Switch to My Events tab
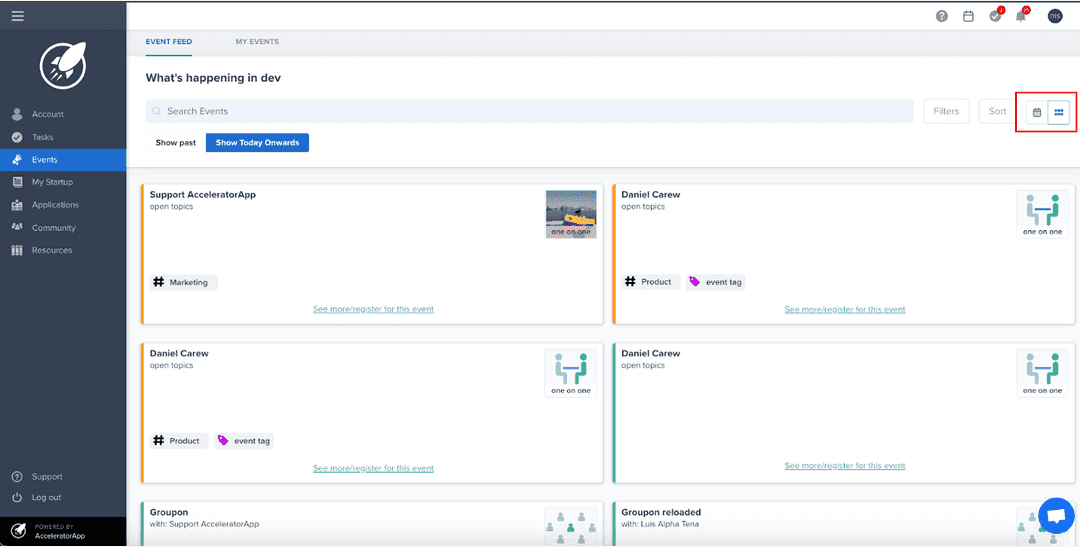1080x547 pixels. coord(257,41)
